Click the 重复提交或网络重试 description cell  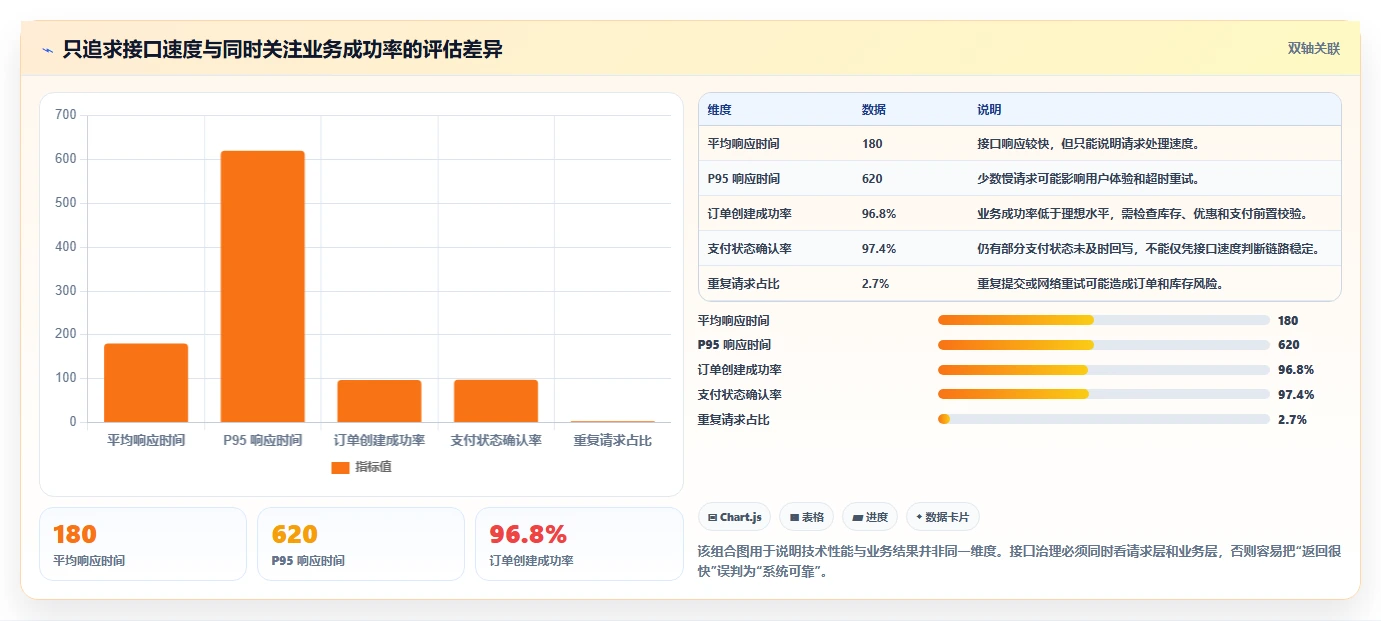click(1100, 284)
